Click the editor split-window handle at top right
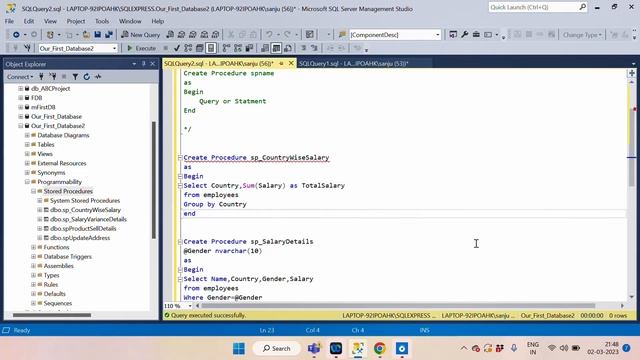Screen dimensions: 640x360 click(x=631, y=73)
